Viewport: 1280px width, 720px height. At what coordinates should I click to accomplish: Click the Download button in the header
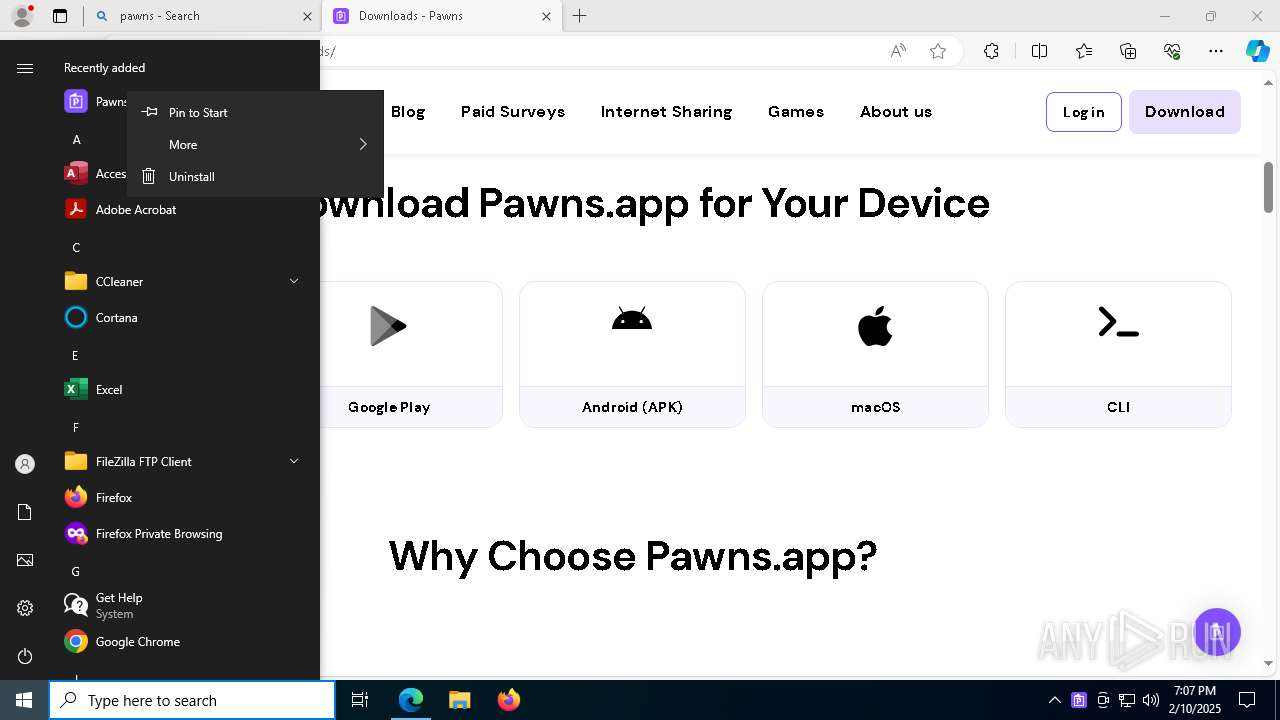click(x=1185, y=112)
